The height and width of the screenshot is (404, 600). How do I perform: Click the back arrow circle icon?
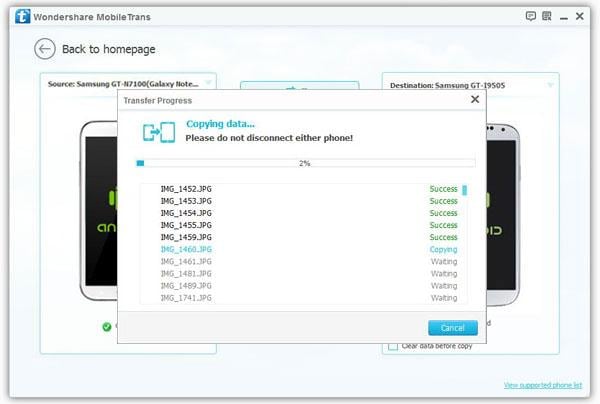click(x=45, y=49)
